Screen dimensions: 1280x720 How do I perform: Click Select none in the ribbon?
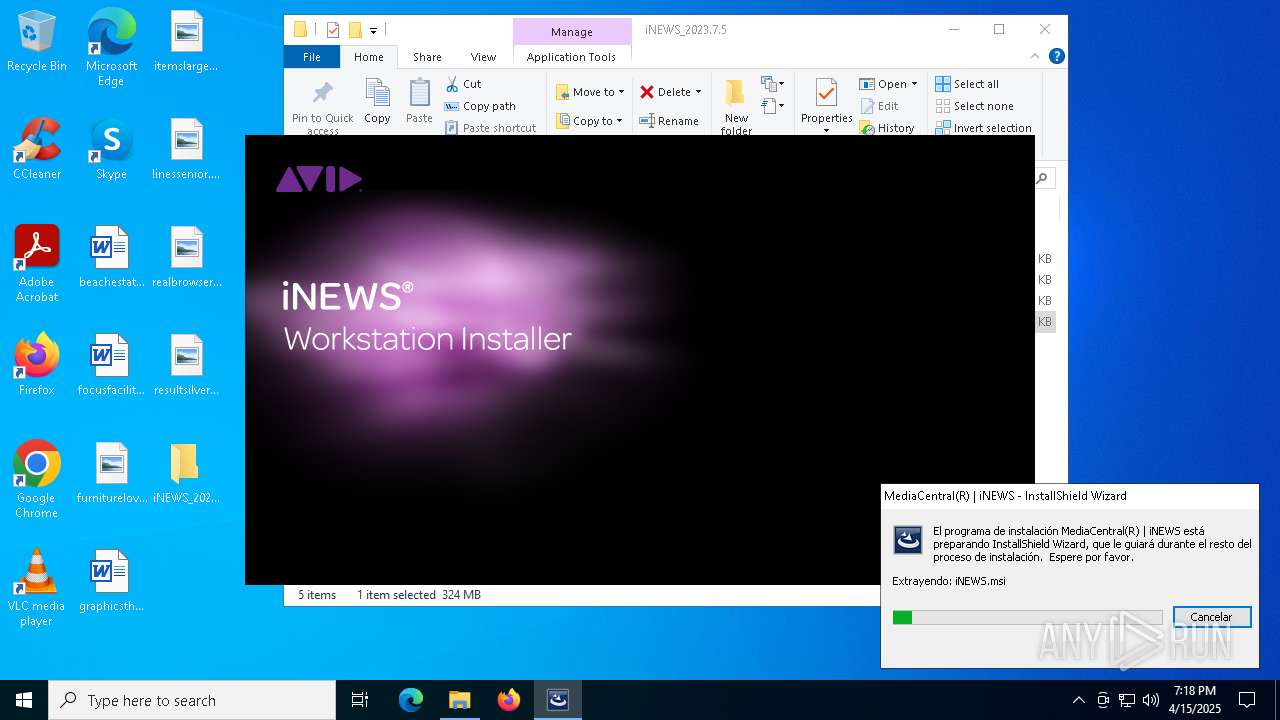click(975, 106)
